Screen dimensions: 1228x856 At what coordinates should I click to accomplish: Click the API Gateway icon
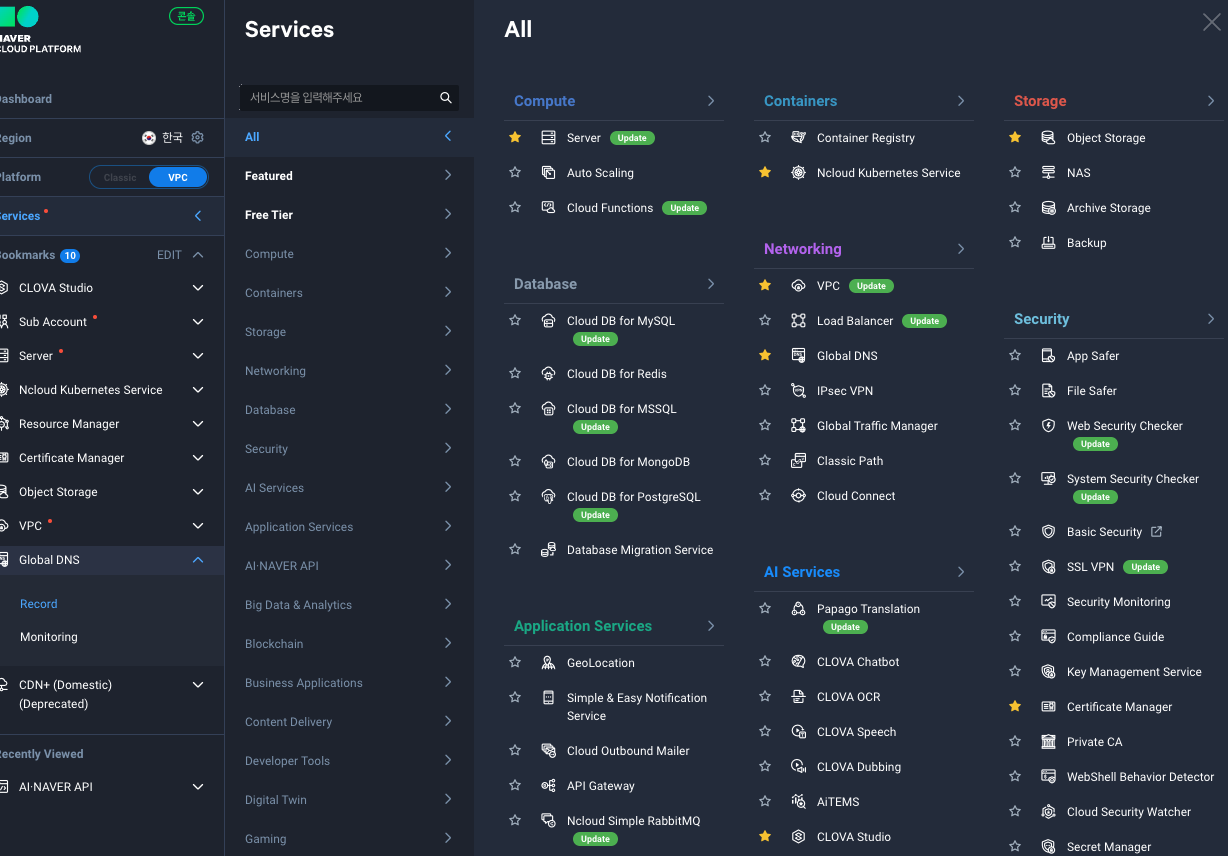[x=548, y=786]
